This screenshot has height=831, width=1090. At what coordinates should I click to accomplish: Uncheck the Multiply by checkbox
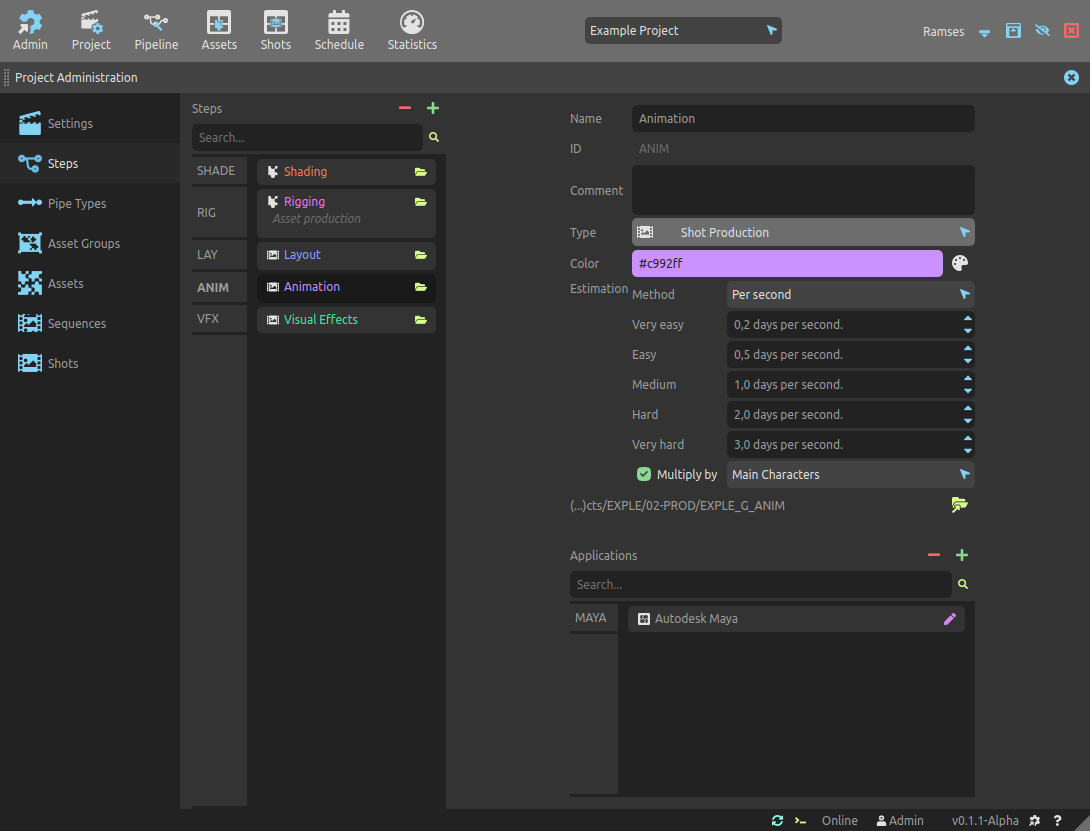pos(644,474)
